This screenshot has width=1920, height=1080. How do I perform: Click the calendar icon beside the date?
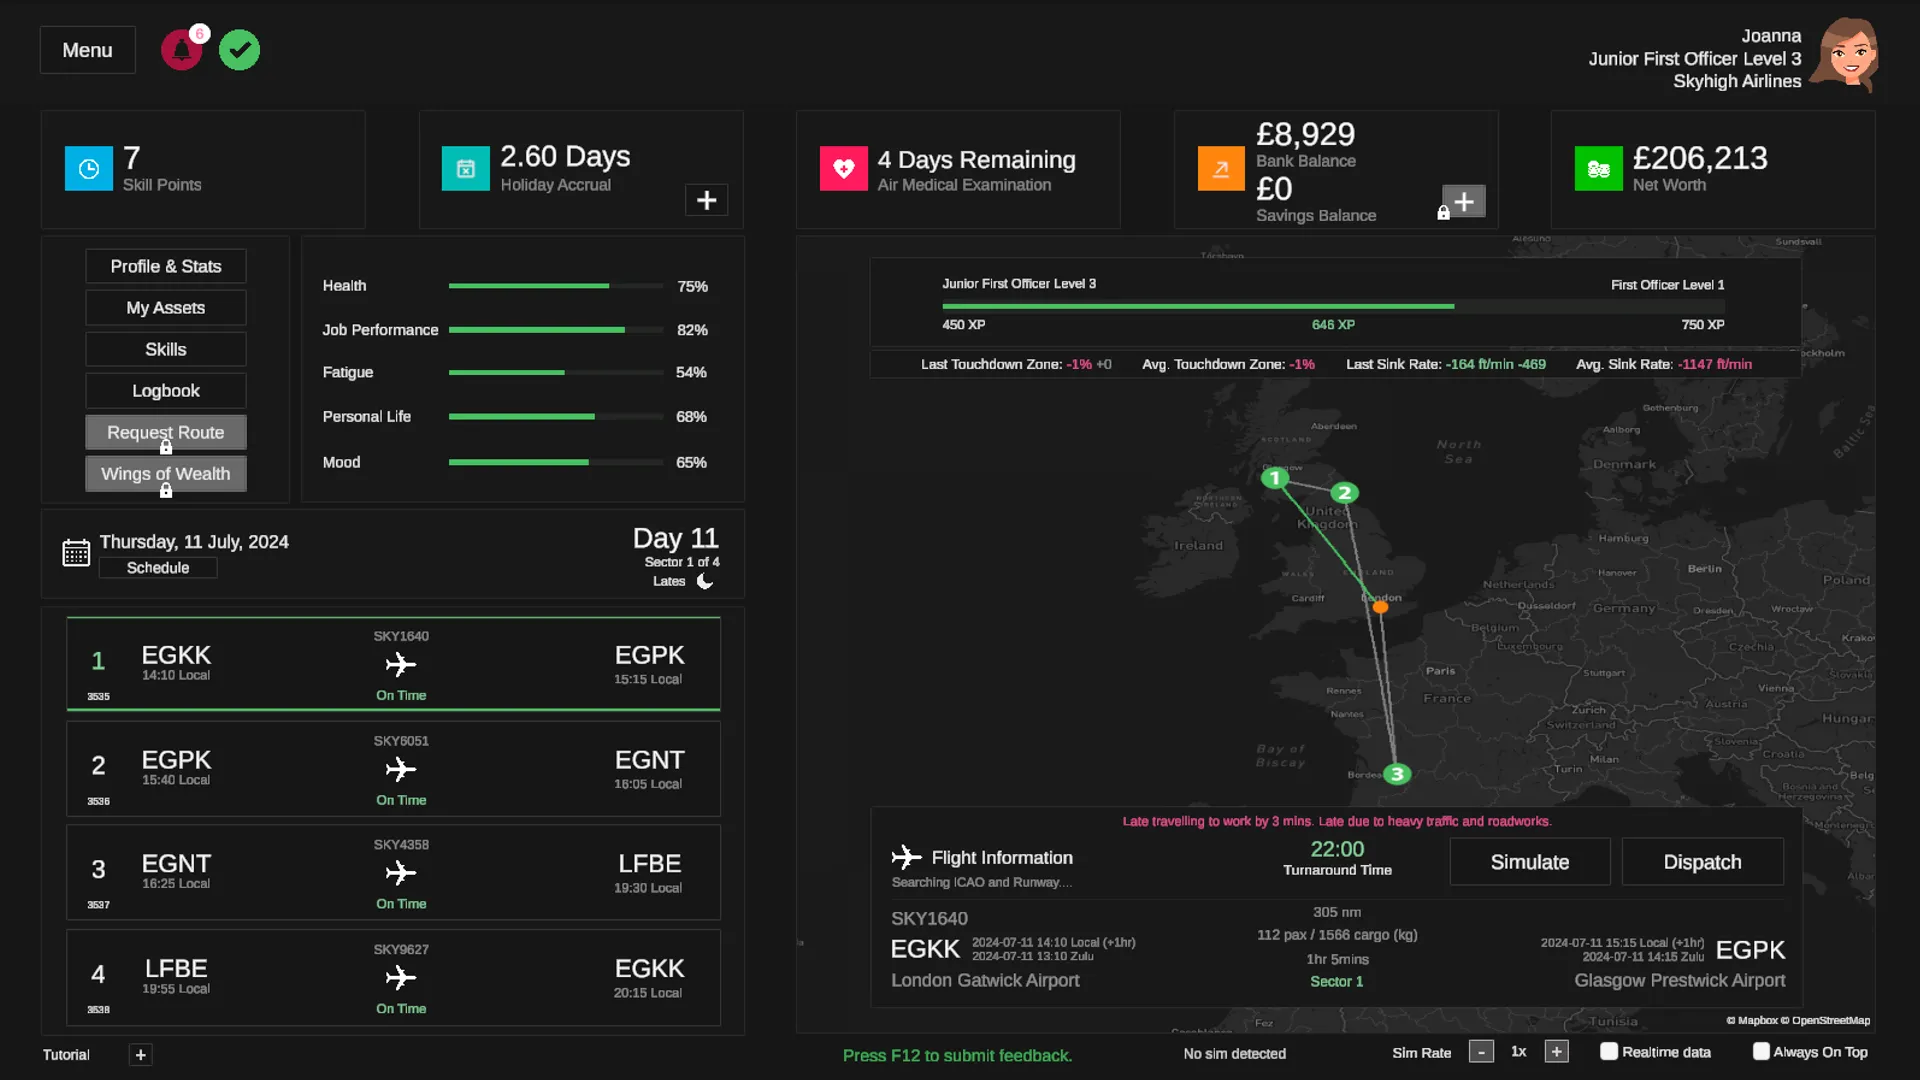(76, 553)
